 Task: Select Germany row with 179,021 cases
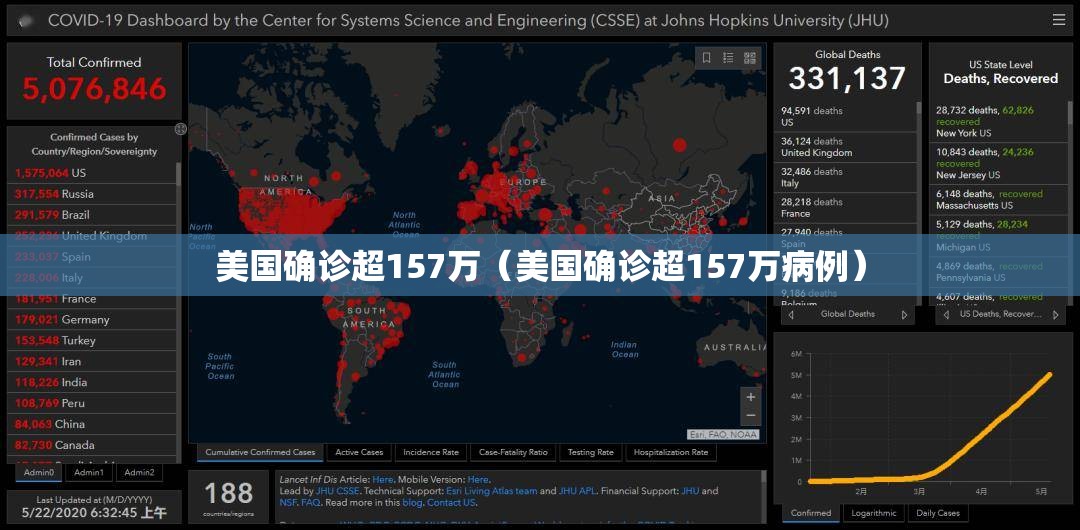pyautogui.click(x=92, y=319)
